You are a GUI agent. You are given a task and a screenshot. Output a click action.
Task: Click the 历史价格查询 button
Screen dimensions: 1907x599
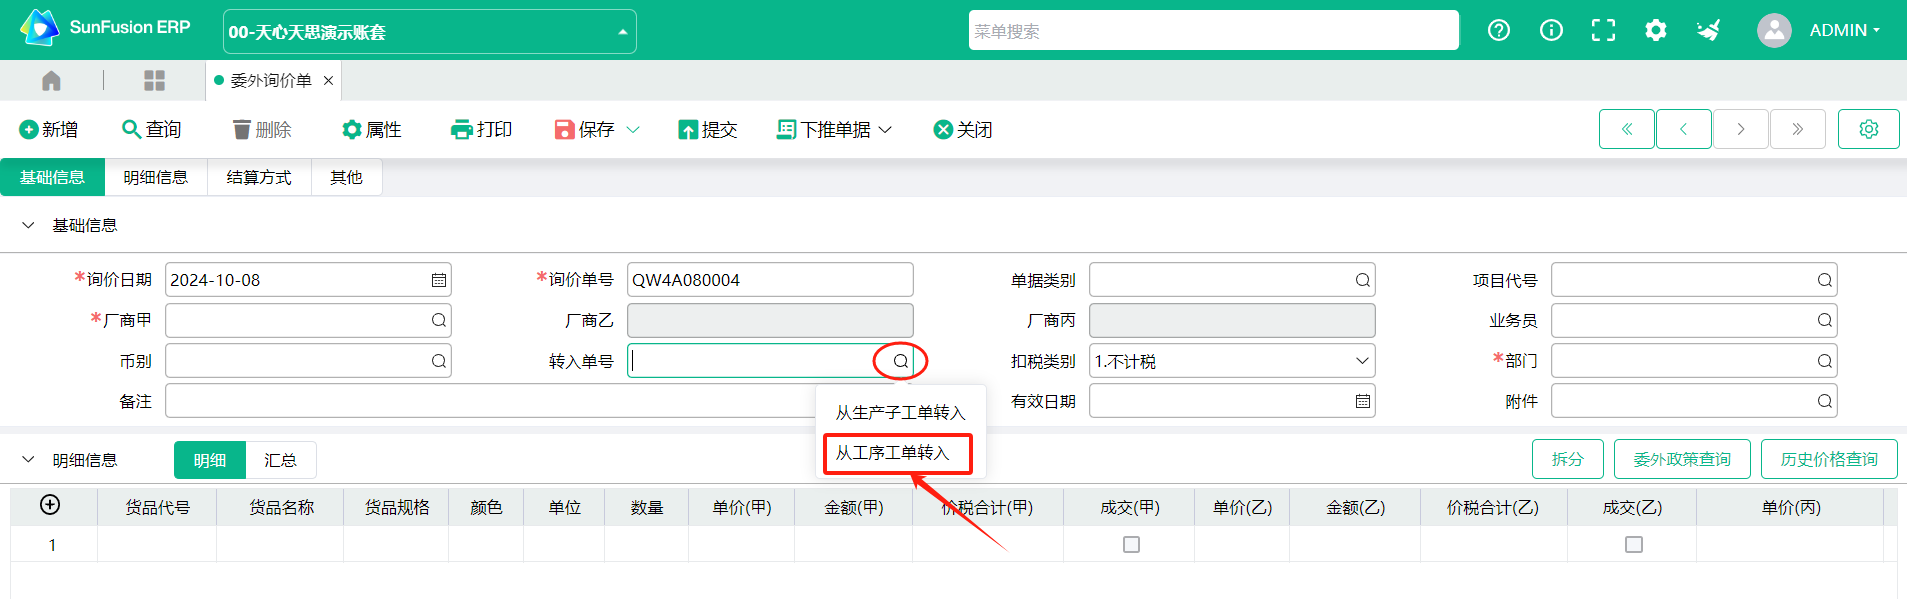(1828, 459)
